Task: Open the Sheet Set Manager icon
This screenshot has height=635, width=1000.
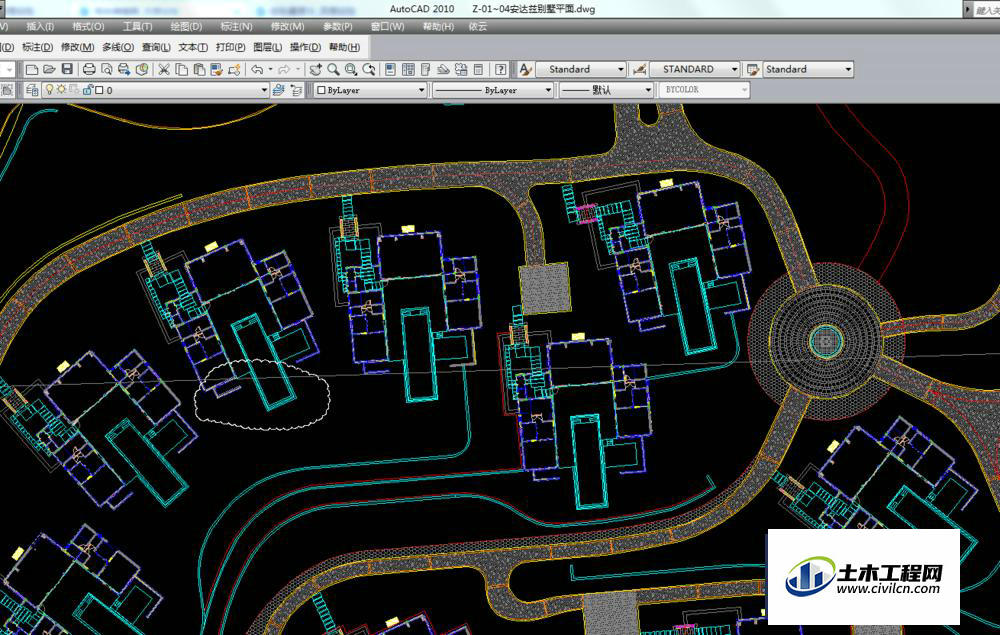Action: pos(443,69)
